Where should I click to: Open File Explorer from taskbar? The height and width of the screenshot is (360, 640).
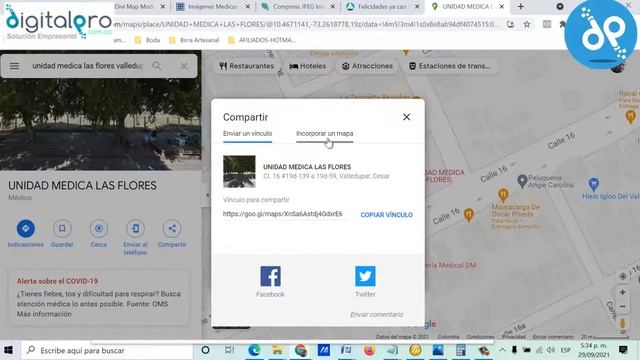point(277,350)
